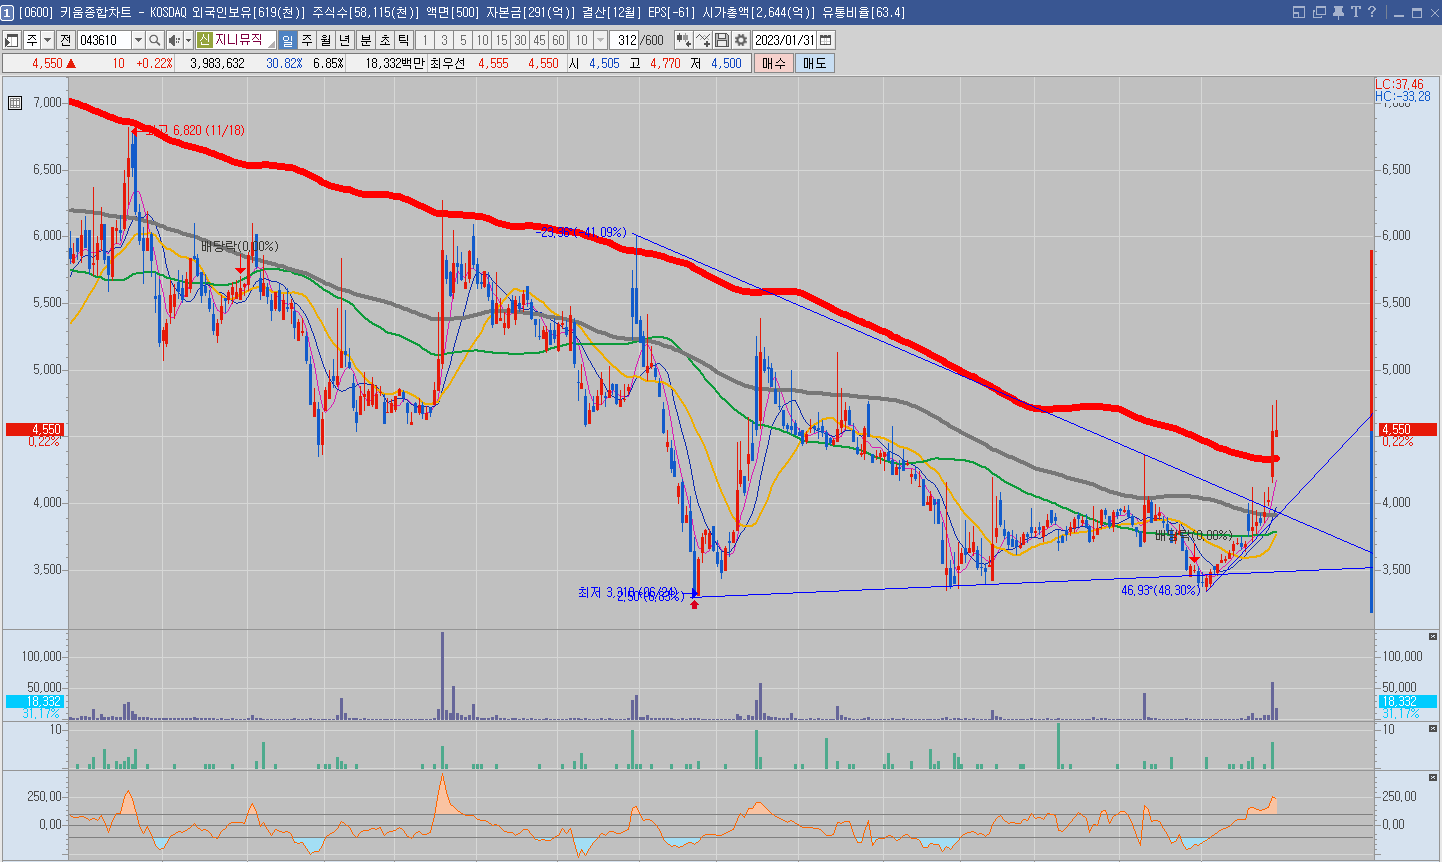
Task: Click the speaker sound icon
Action: [x=174, y=40]
